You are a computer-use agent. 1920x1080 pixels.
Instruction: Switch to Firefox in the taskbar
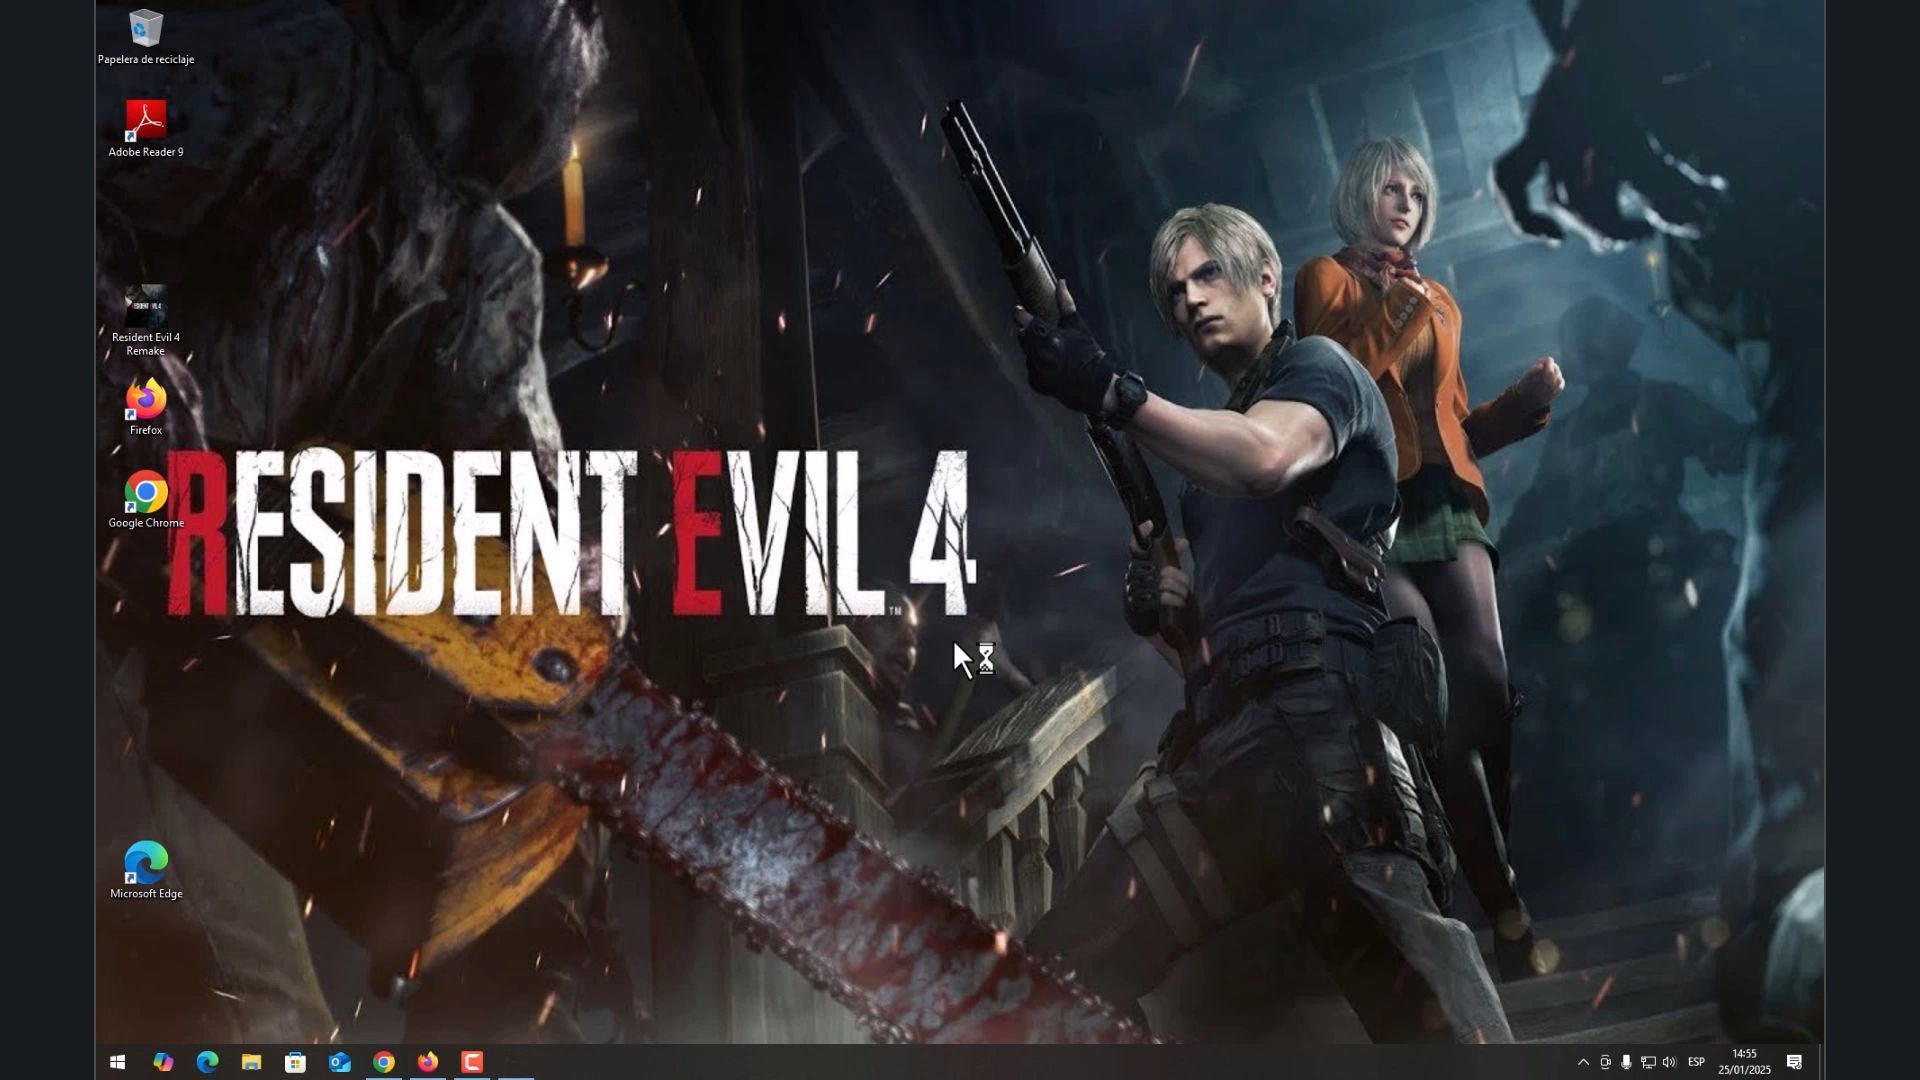428,1062
